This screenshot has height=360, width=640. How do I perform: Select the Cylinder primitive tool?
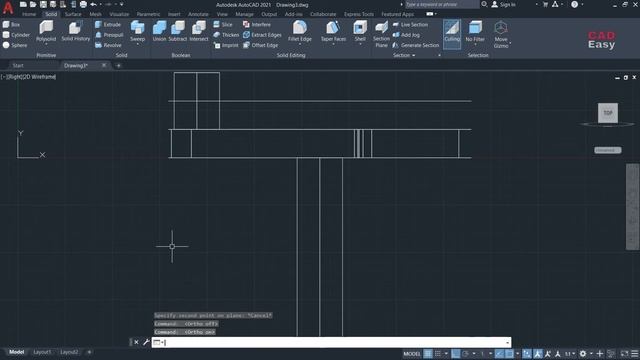coord(16,35)
